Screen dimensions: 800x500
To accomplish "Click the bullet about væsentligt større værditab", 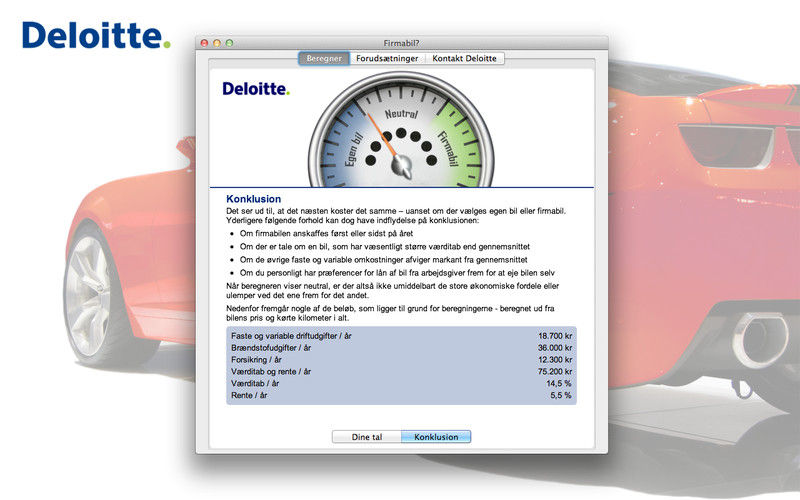I will click(385, 246).
